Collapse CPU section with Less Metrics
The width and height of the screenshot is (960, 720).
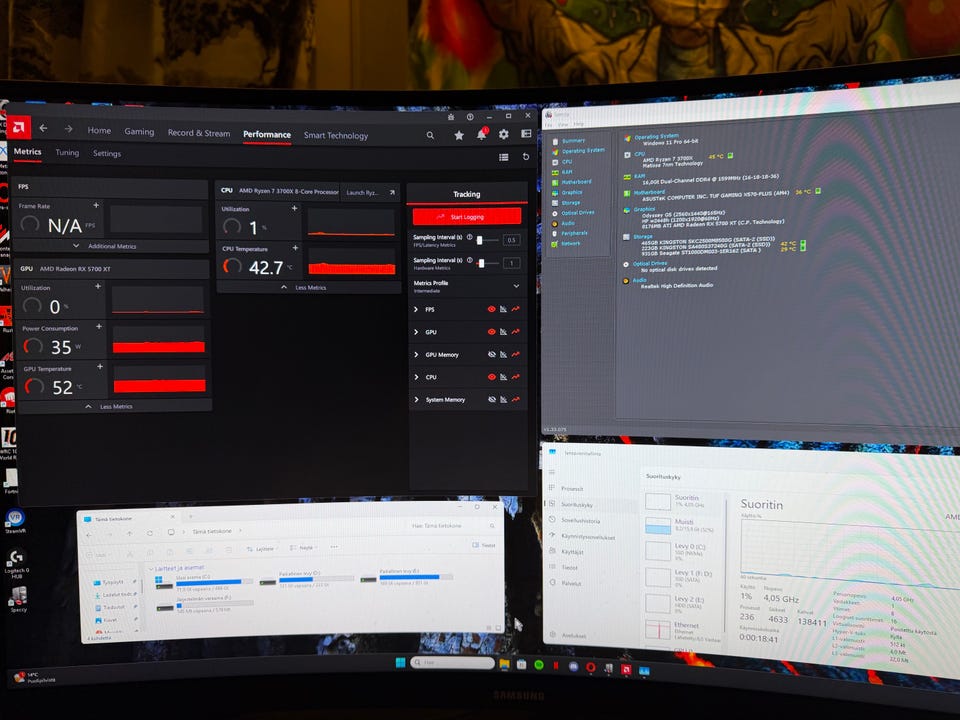[x=304, y=287]
